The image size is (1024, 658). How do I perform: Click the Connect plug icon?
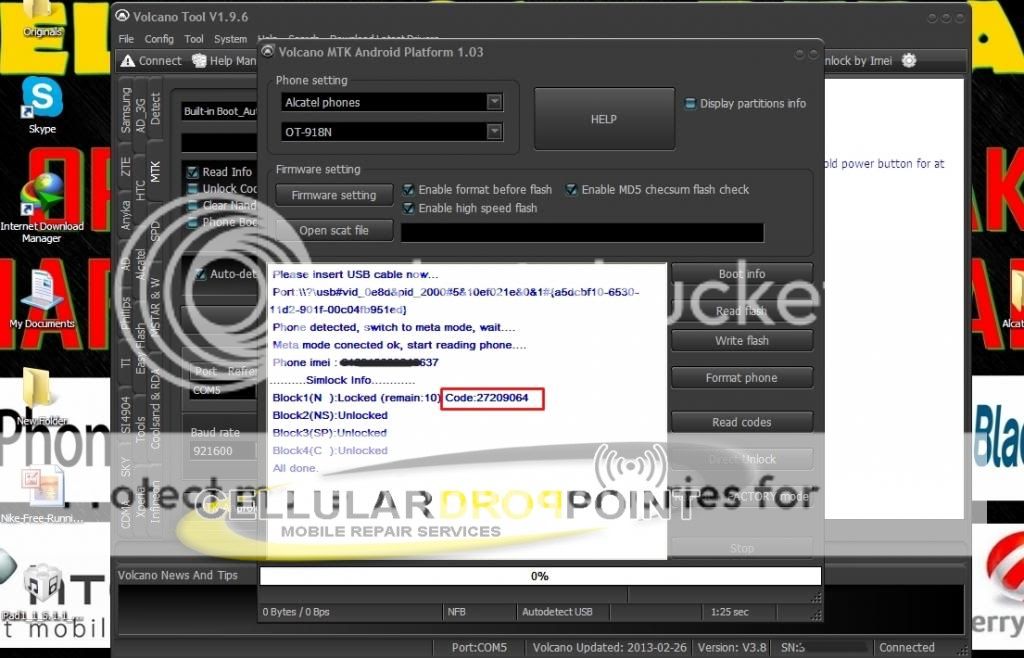pyautogui.click(x=127, y=61)
